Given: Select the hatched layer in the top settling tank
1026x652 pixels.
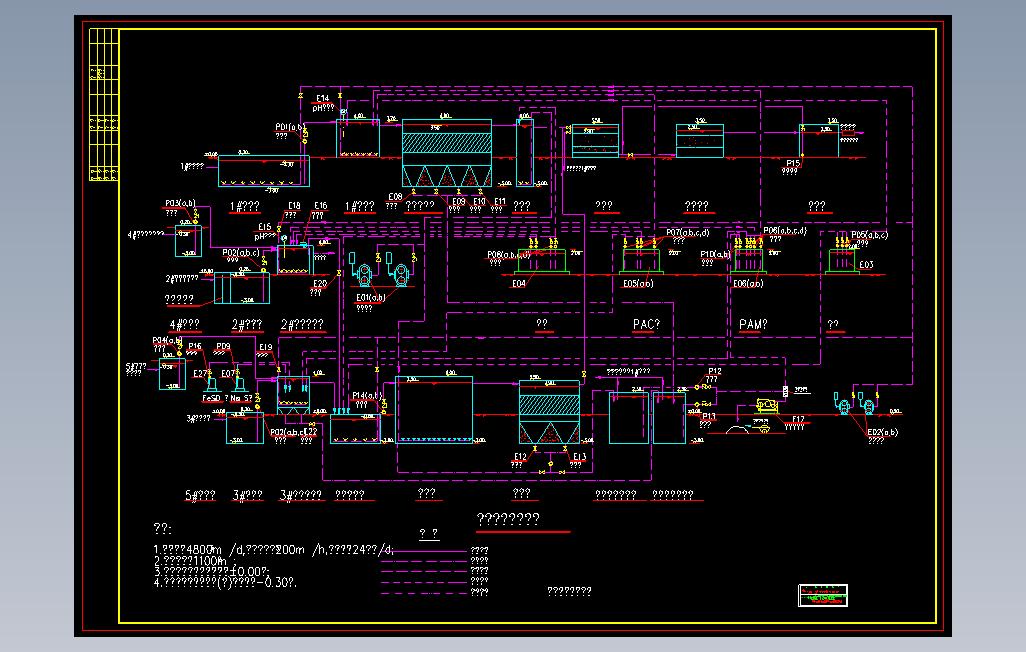Looking at the screenshot, I should pos(447,143).
